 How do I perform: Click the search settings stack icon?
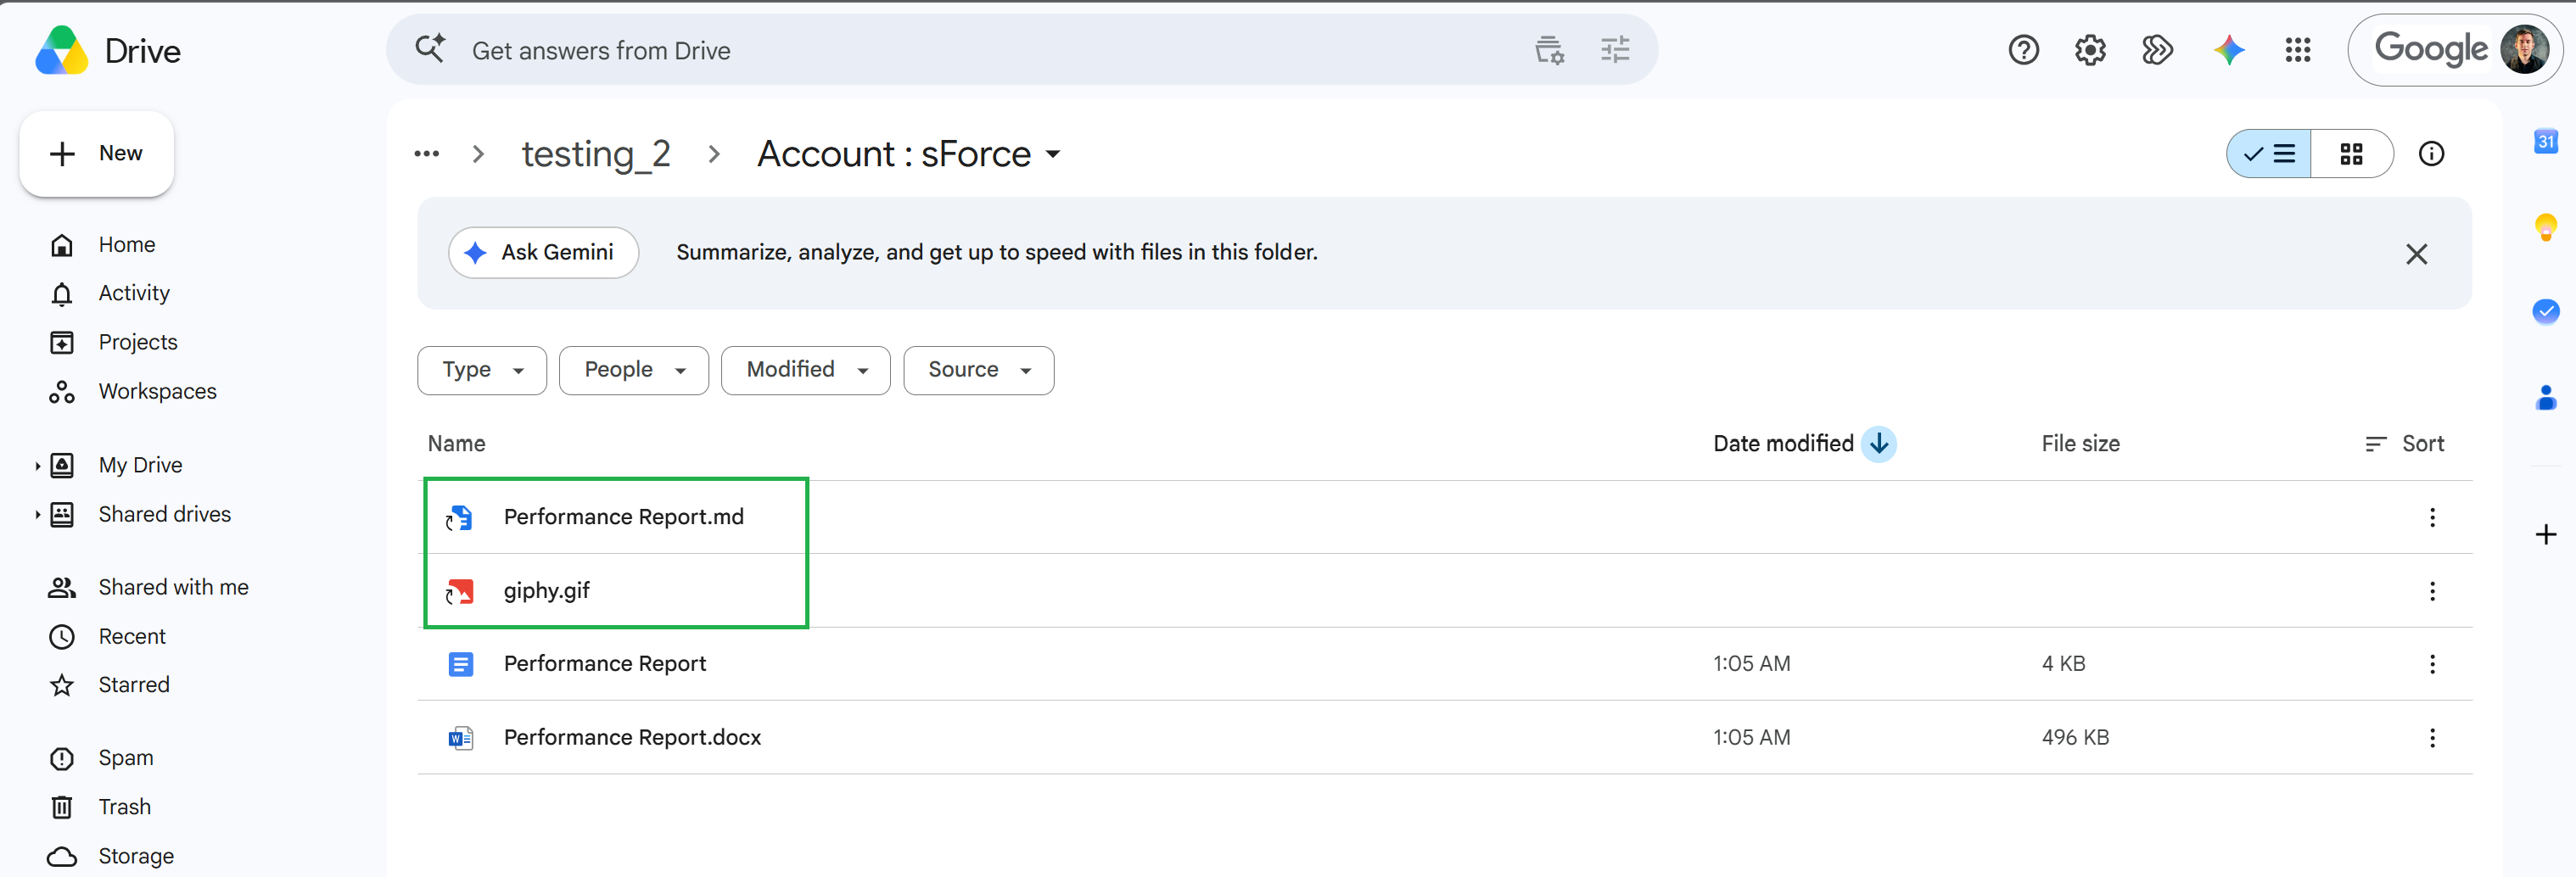[1549, 49]
